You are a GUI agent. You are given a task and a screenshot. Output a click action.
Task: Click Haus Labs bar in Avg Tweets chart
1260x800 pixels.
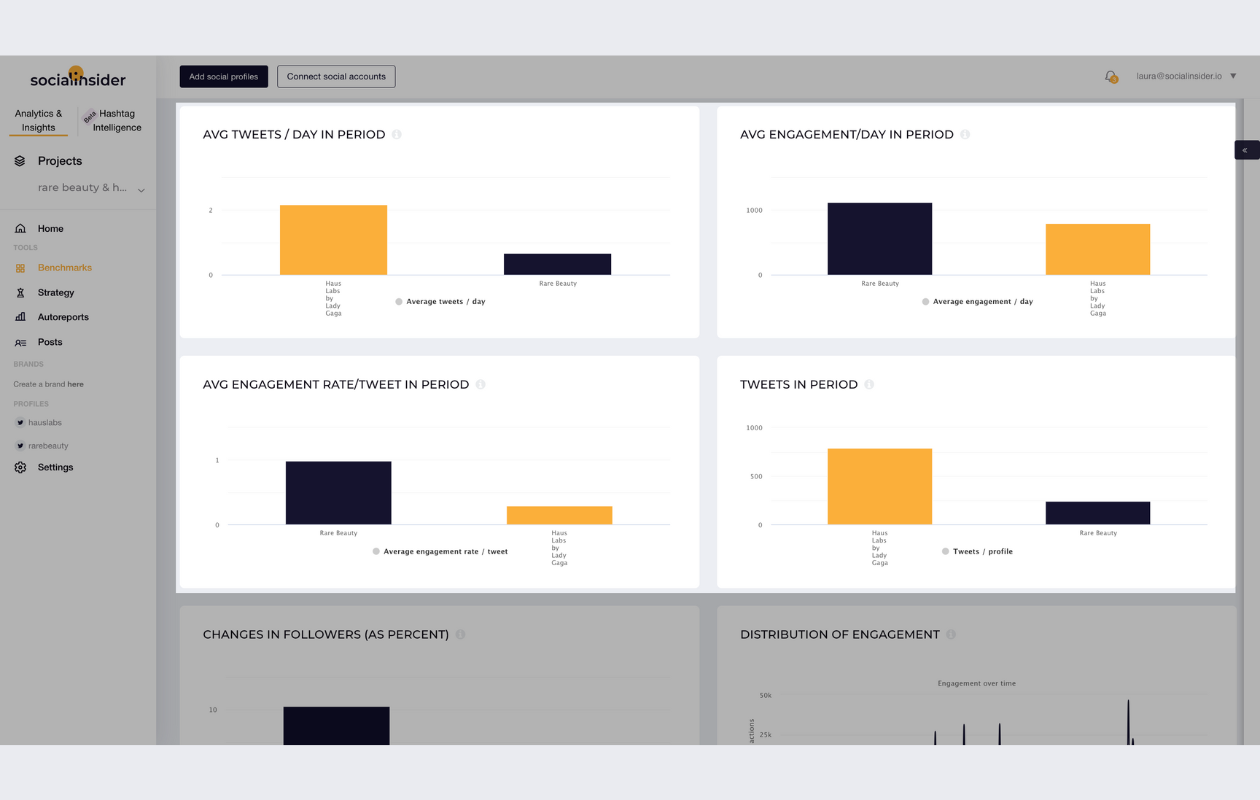tap(333, 240)
